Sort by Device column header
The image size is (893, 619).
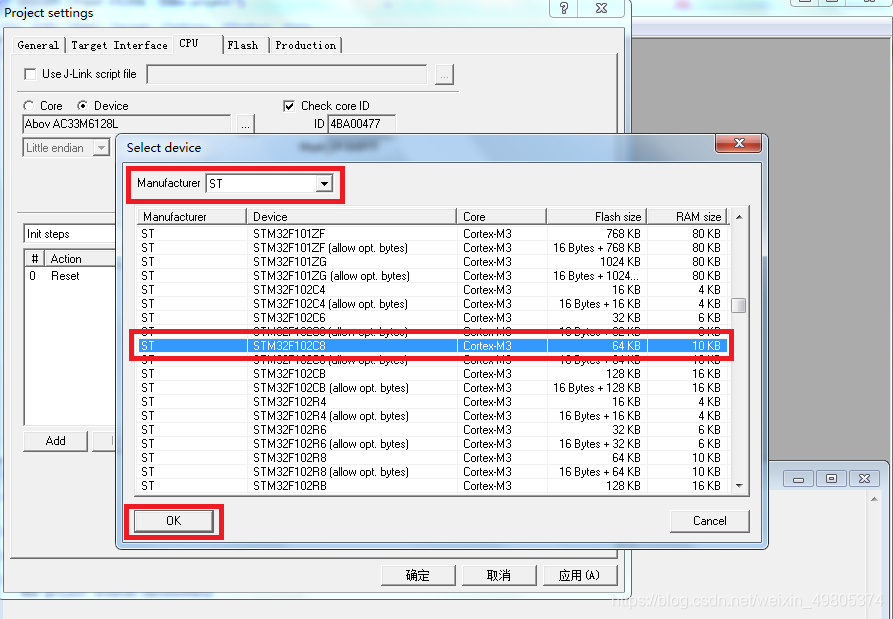coord(351,216)
